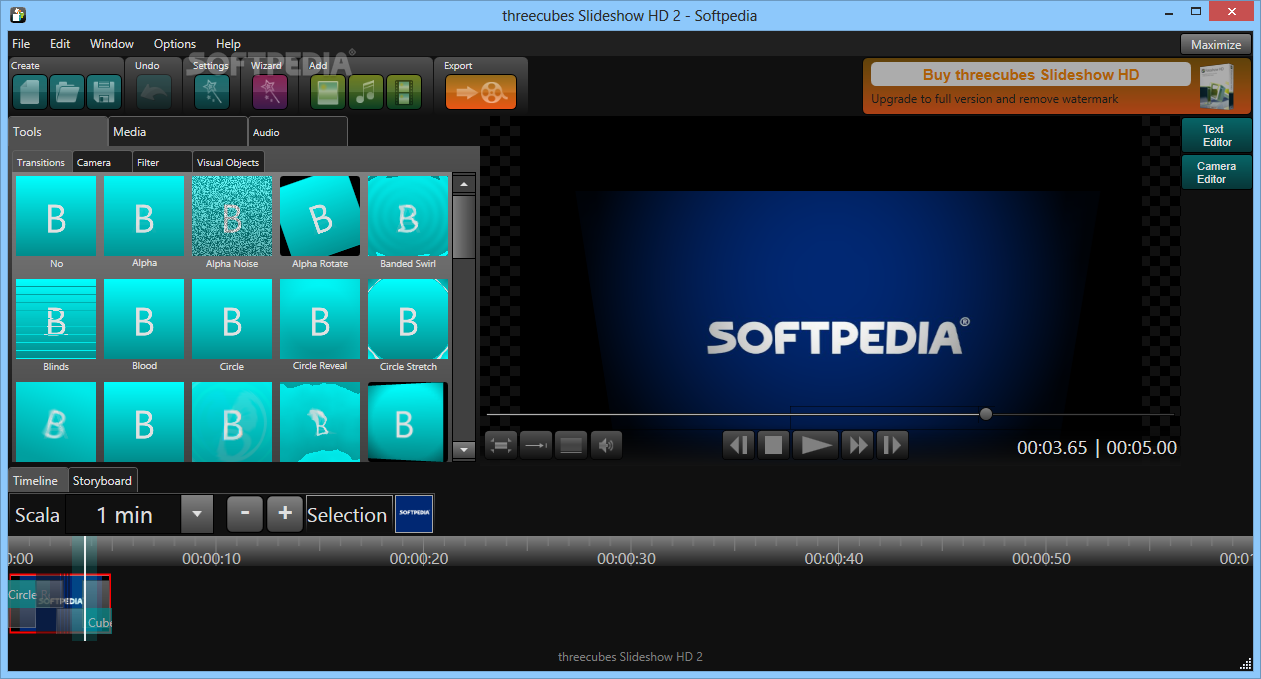Select the Softpedia clip on timeline
The image size is (1261, 679).
point(60,603)
